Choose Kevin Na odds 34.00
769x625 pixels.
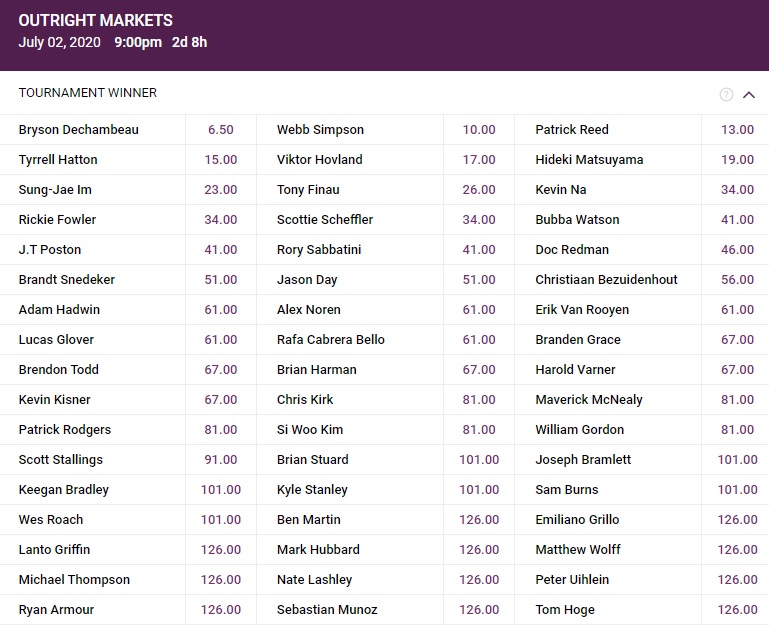pyautogui.click(x=737, y=189)
